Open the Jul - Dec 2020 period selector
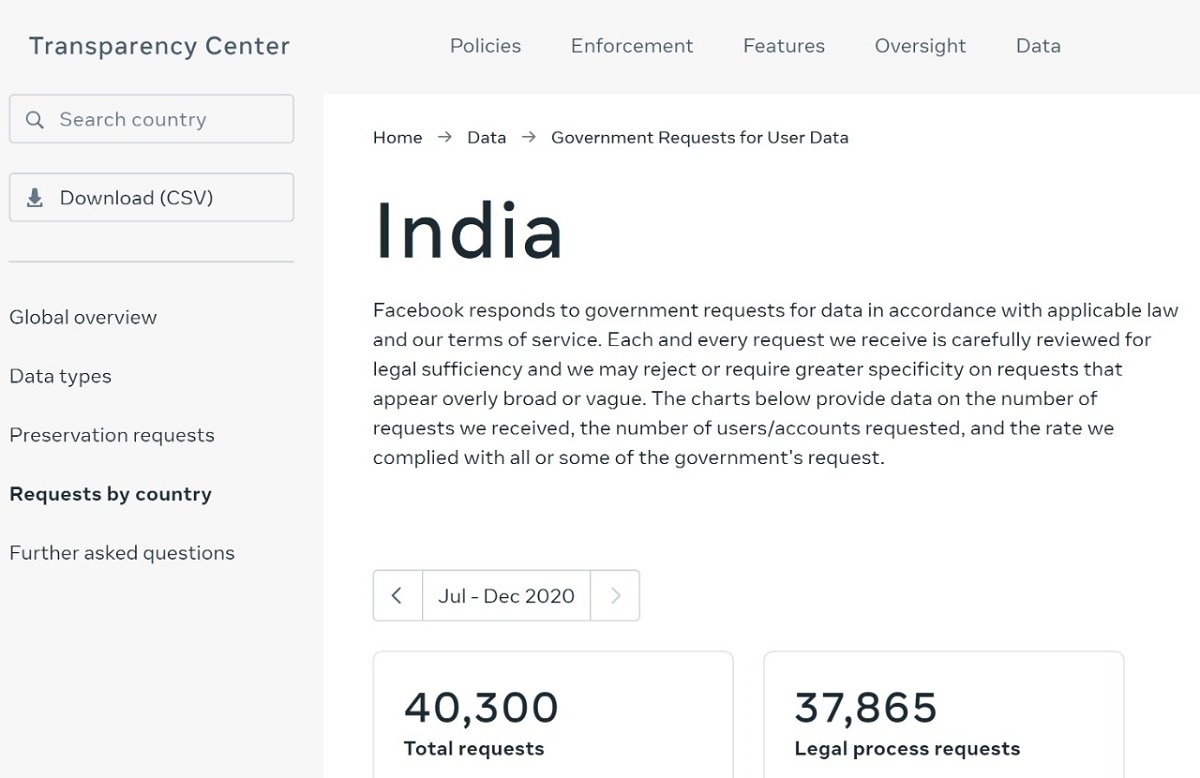The height and width of the screenshot is (778, 1200). (x=506, y=596)
